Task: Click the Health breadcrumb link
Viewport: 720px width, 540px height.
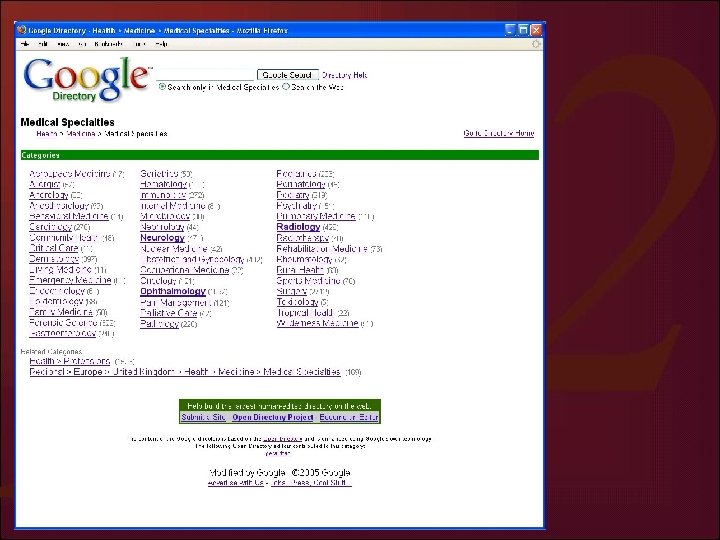Action: point(46,134)
